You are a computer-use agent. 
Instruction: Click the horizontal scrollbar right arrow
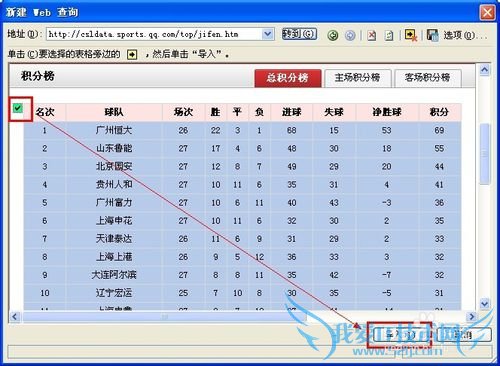(x=471, y=316)
